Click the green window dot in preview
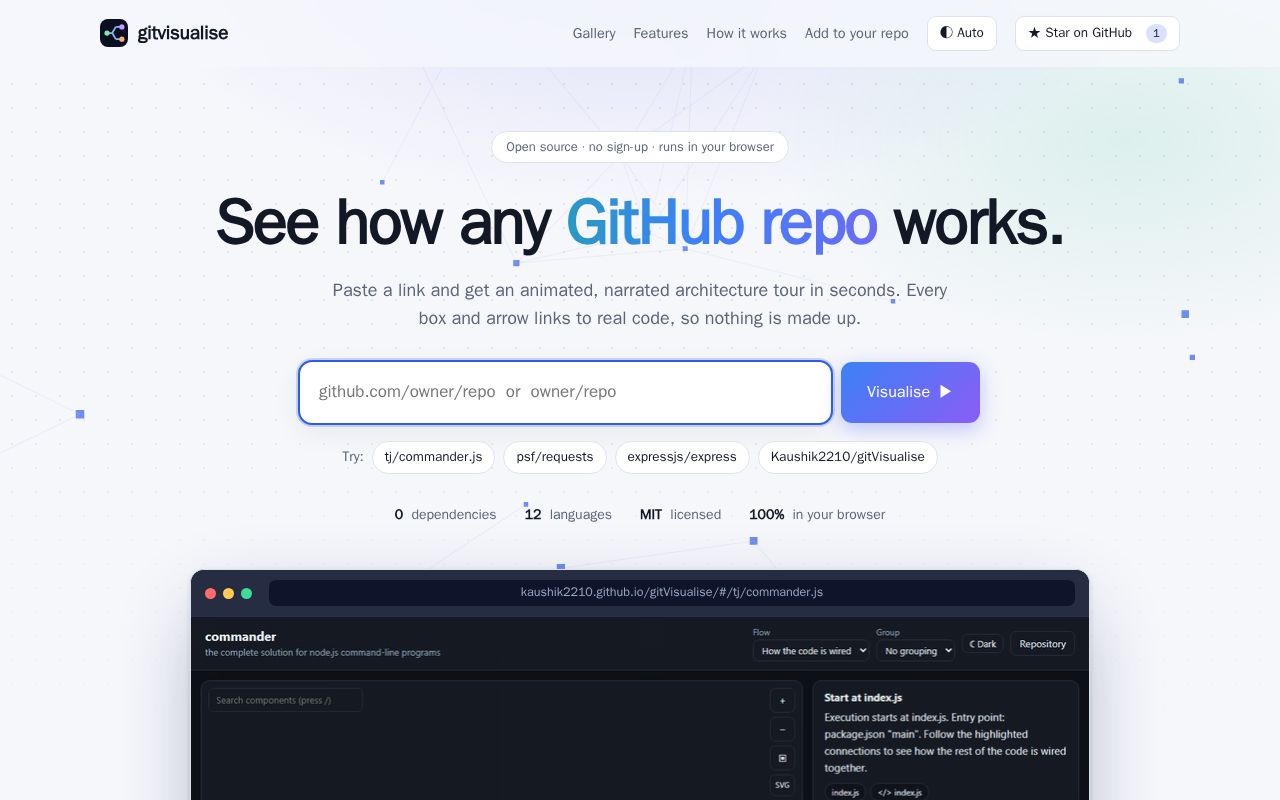1280x800 pixels. click(x=246, y=593)
